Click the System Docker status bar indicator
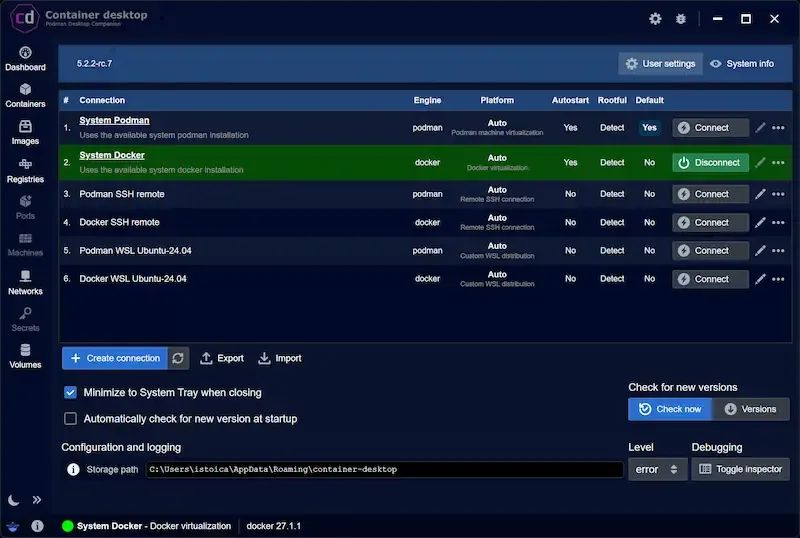 point(146,526)
